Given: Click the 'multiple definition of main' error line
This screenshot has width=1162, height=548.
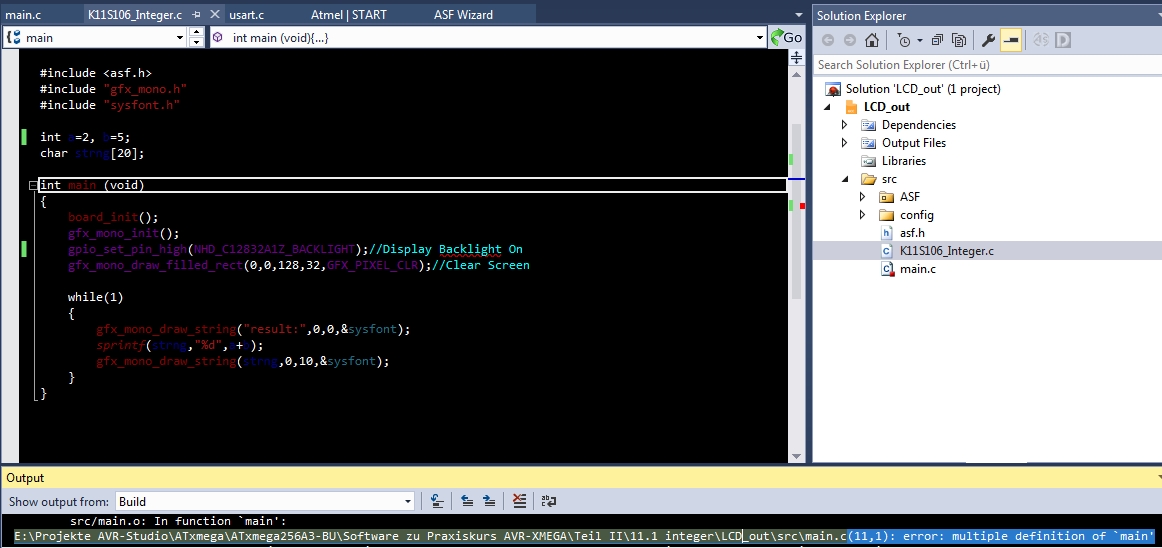Looking at the screenshot, I should pos(585,535).
